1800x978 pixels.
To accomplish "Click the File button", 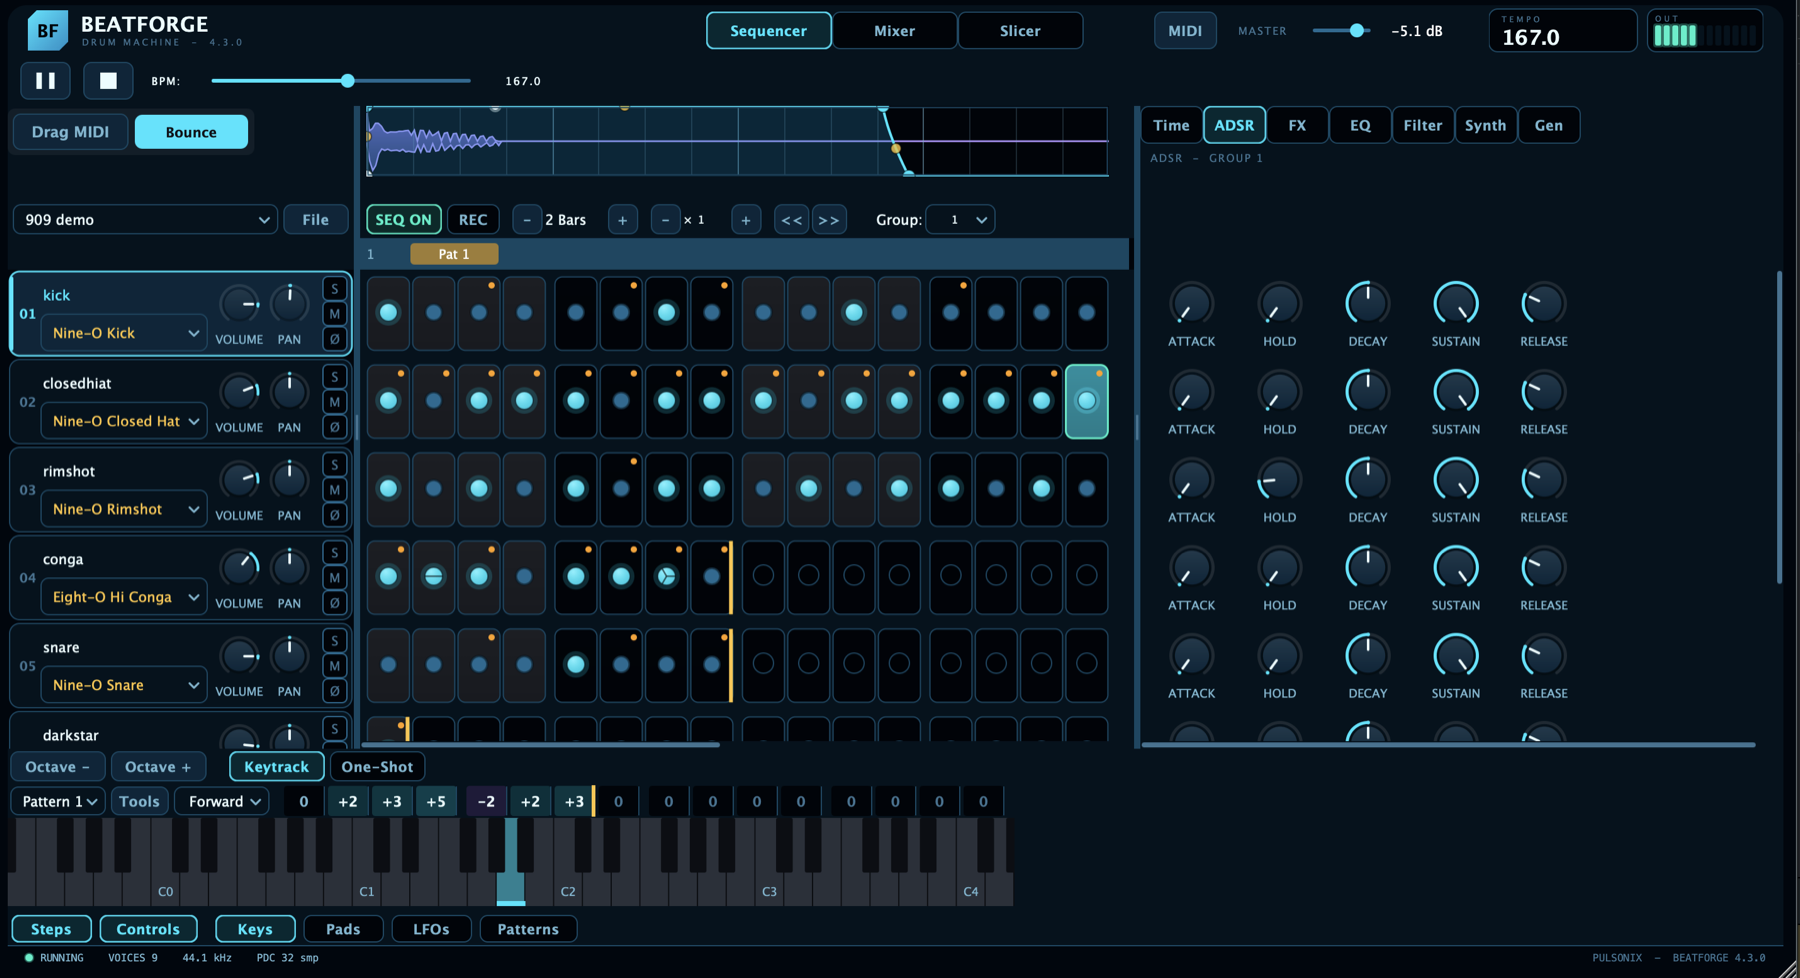I will pyautogui.click(x=315, y=220).
